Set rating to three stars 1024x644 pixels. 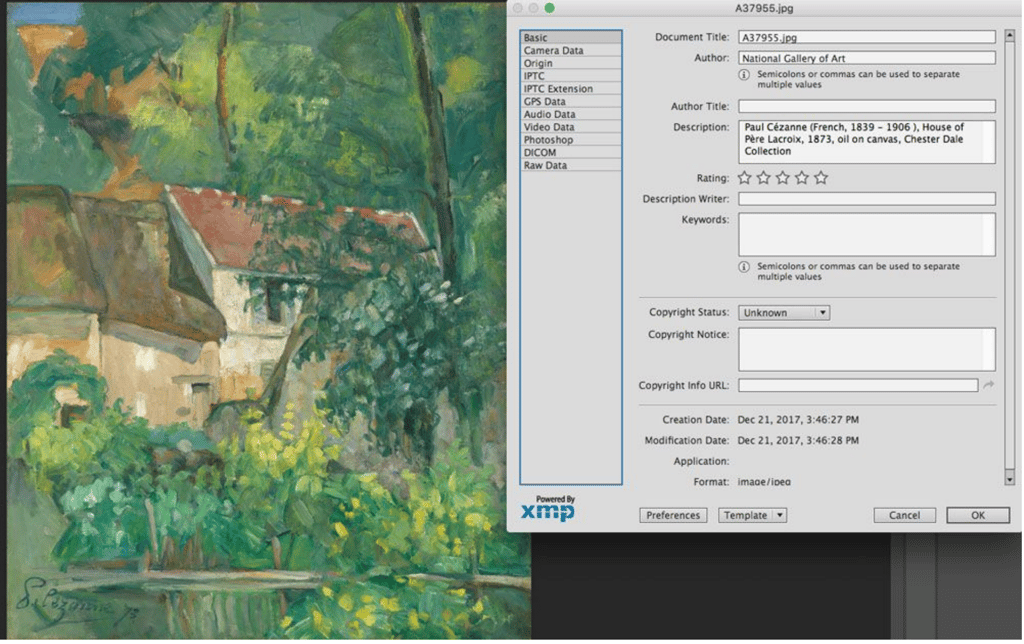pyautogui.click(x=782, y=178)
